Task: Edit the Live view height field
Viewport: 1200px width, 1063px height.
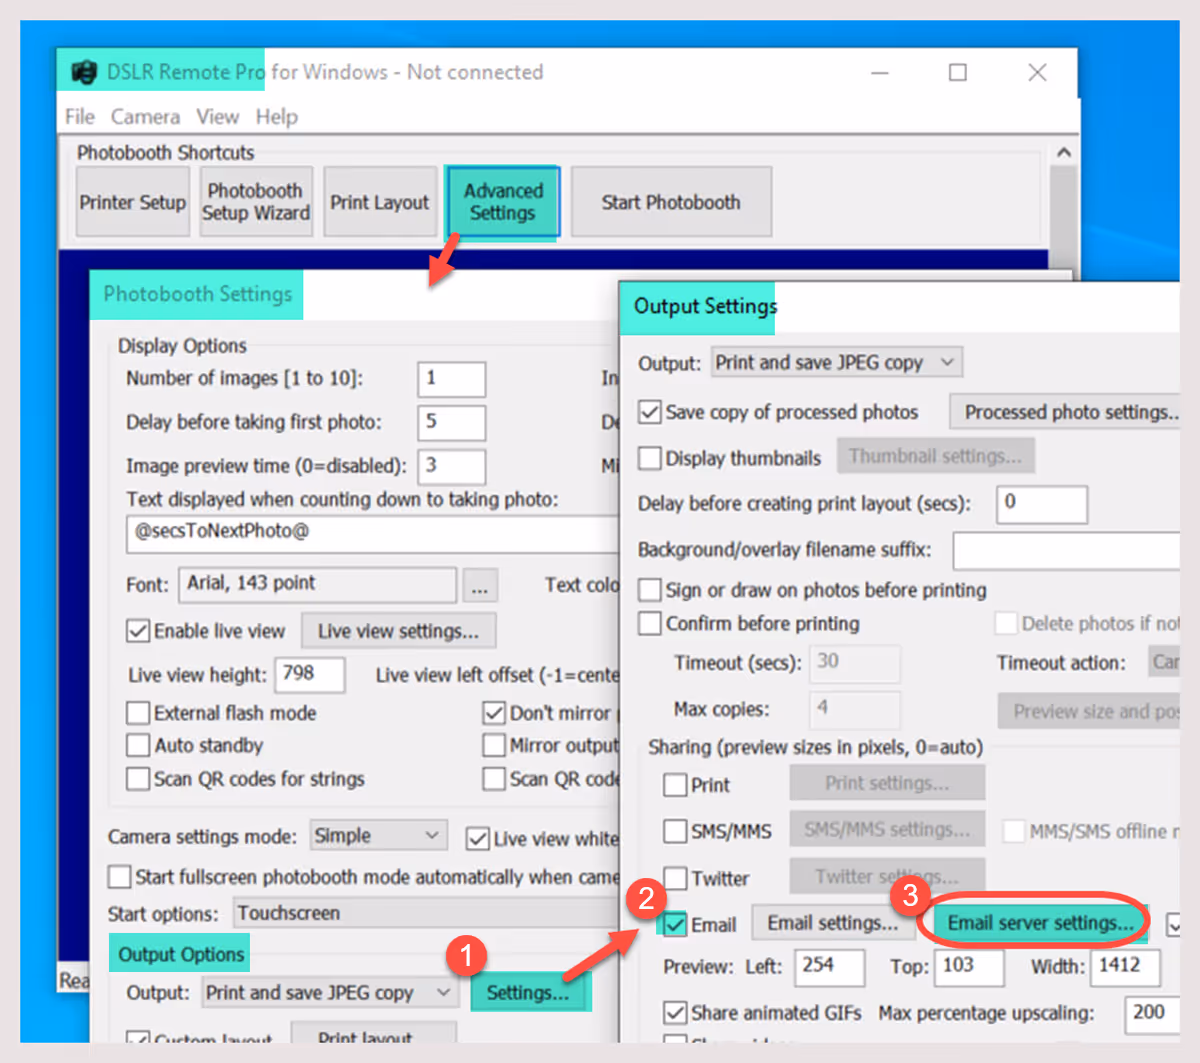Action: 310,674
